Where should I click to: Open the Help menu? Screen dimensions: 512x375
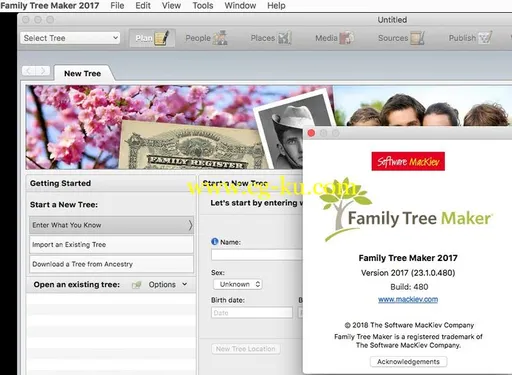[x=276, y=6]
